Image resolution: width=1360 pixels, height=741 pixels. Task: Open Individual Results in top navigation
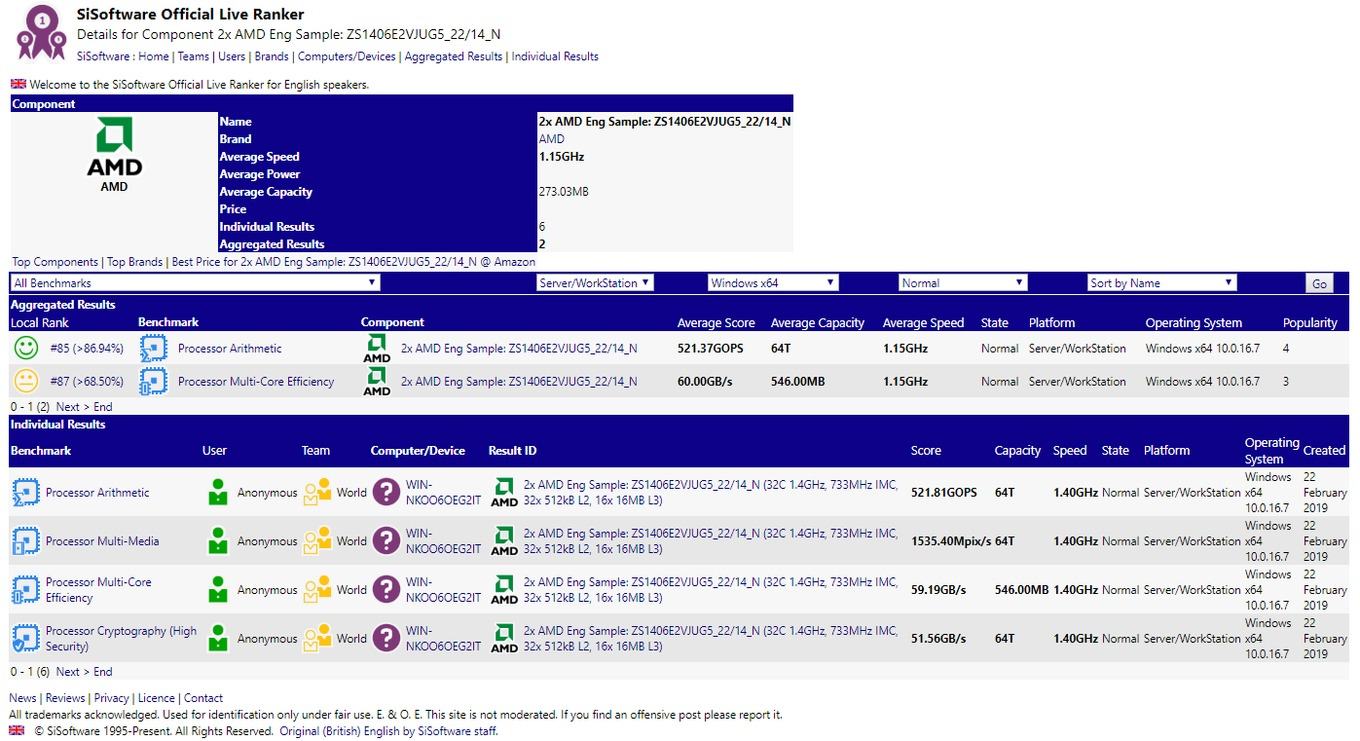[x=555, y=57]
